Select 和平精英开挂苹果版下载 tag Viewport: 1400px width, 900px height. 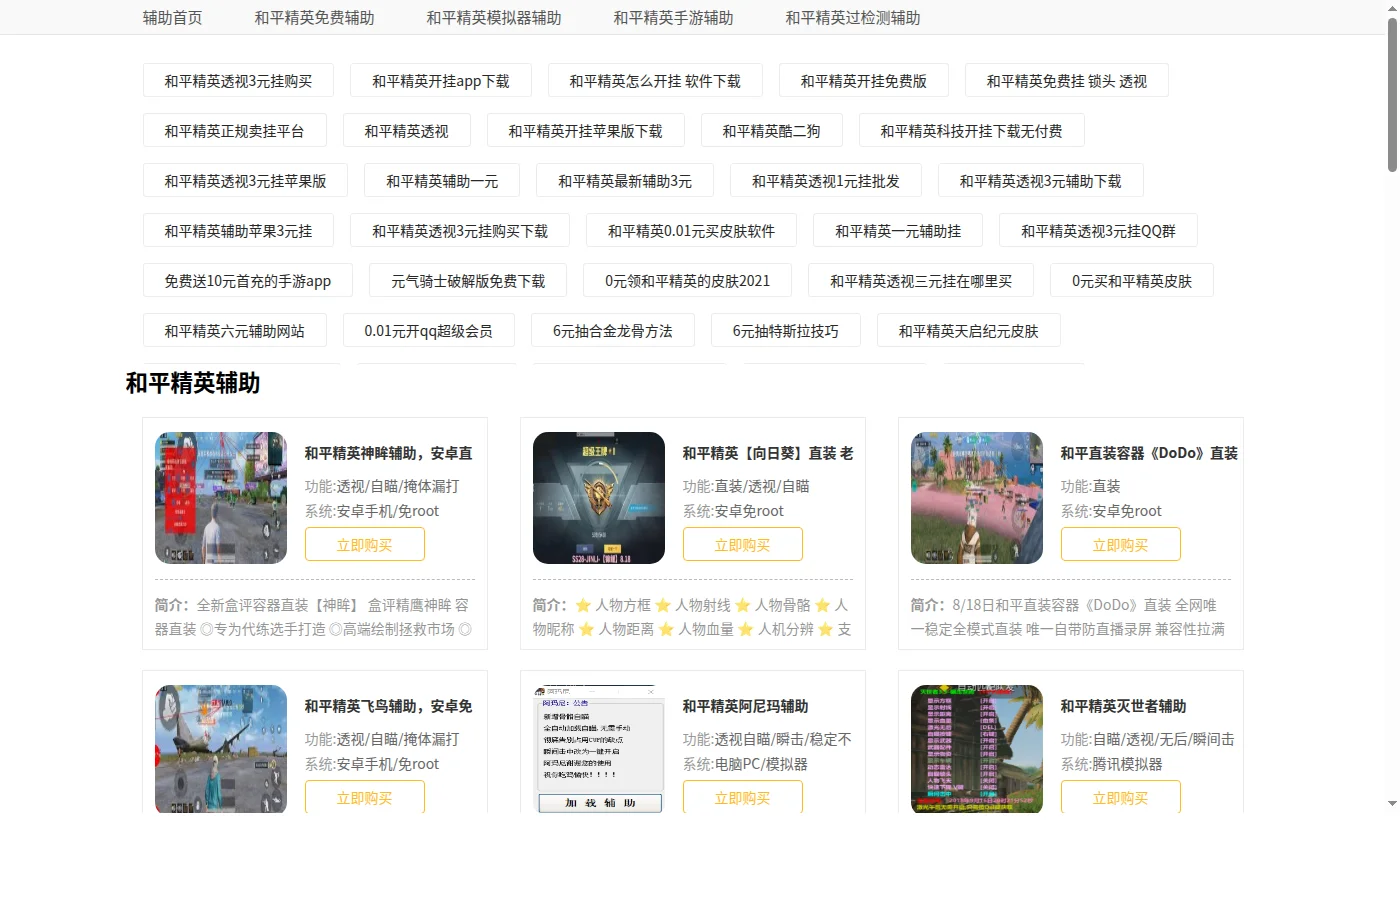click(586, 131)
